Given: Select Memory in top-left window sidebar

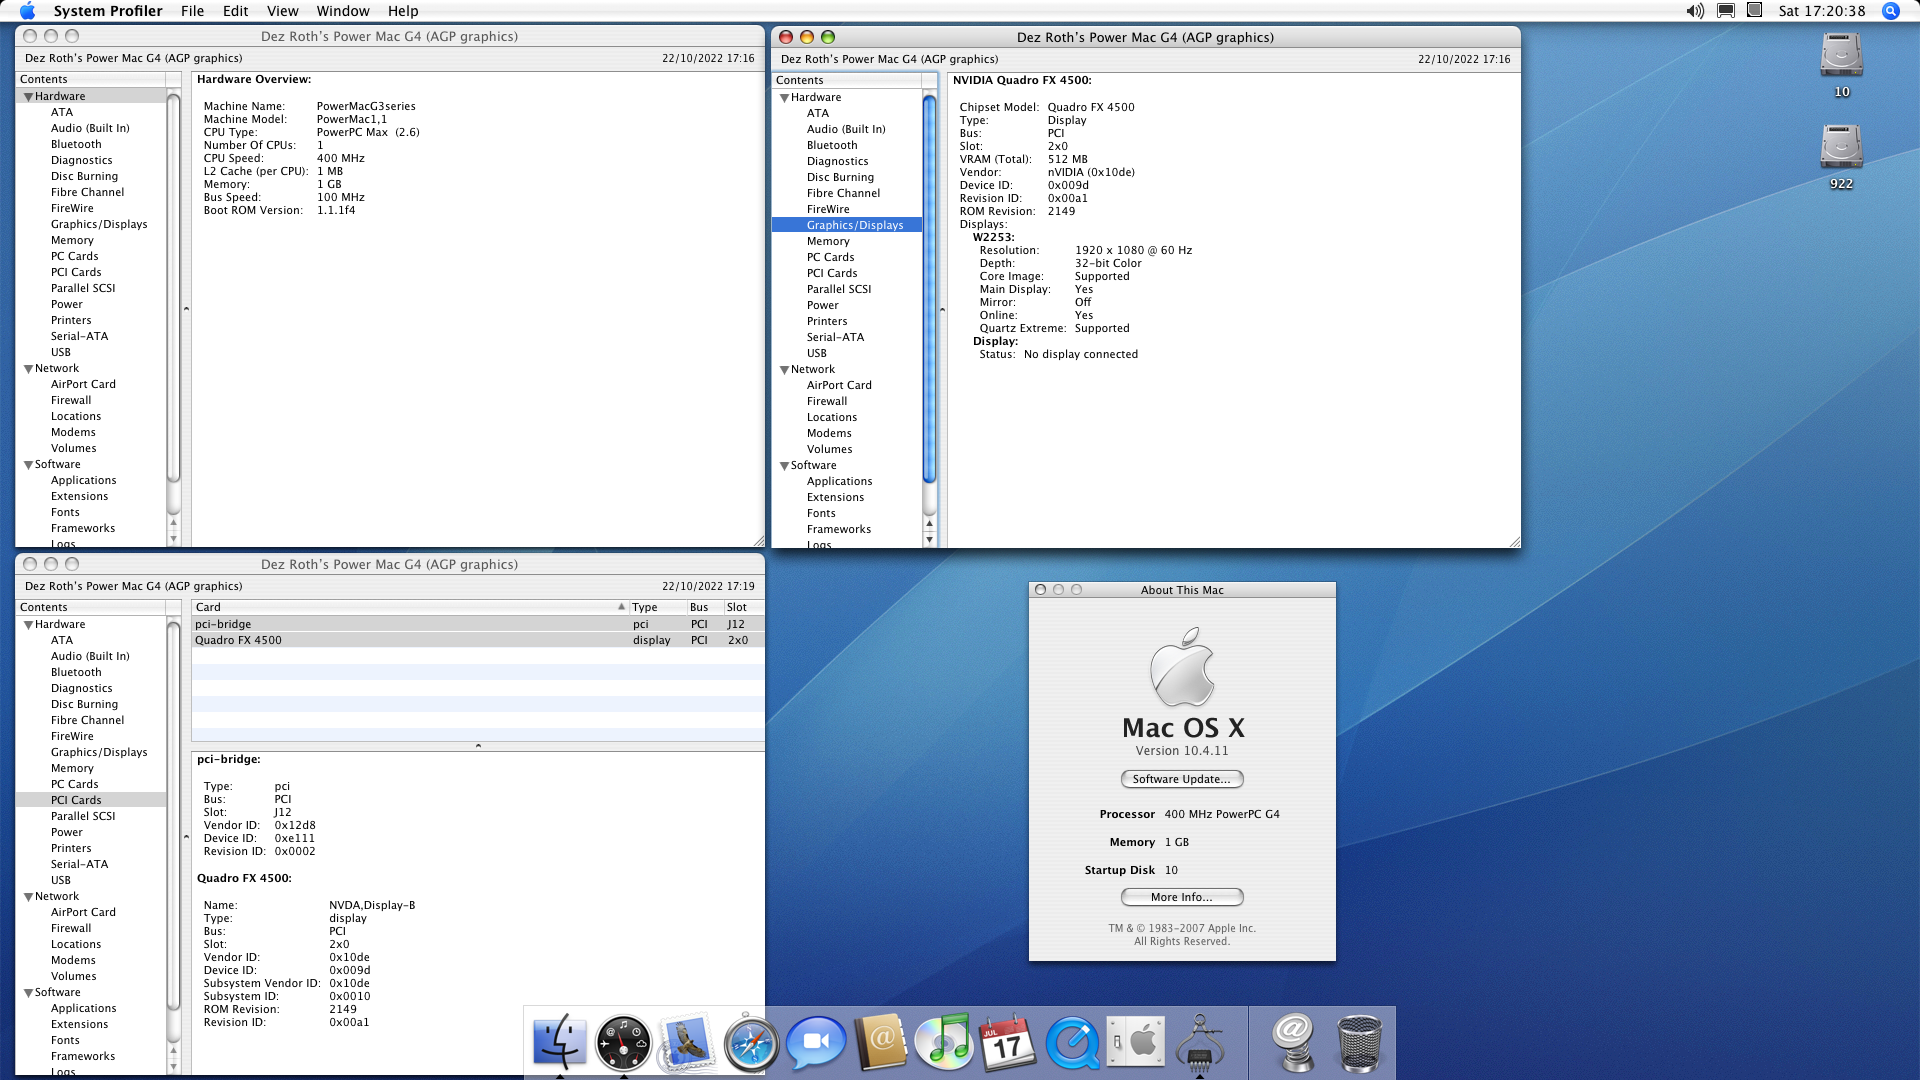Looking at the screenshot, I should click(x=72, y=240).
